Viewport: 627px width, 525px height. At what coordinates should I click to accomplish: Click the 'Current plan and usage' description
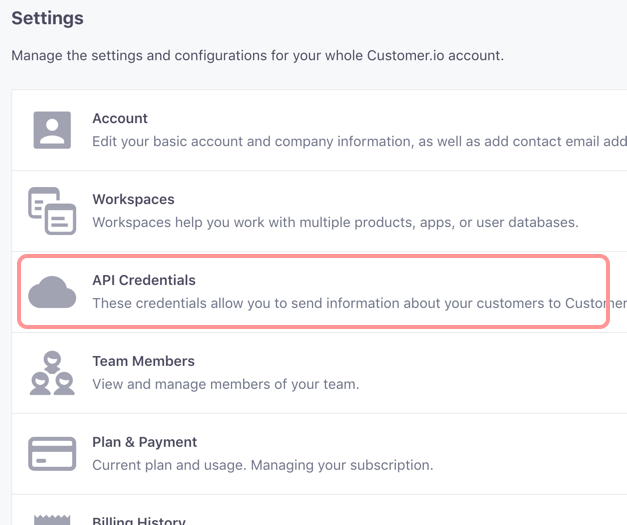point(262,465)
